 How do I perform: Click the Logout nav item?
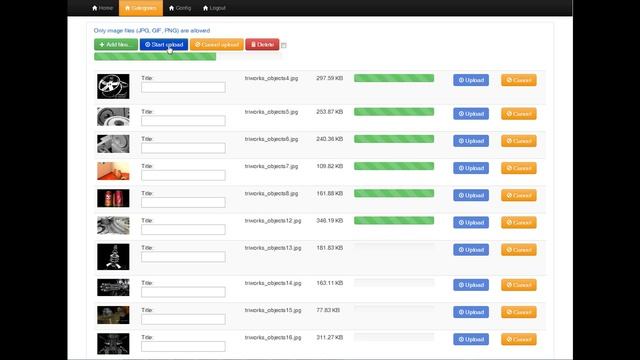[214, 8]
